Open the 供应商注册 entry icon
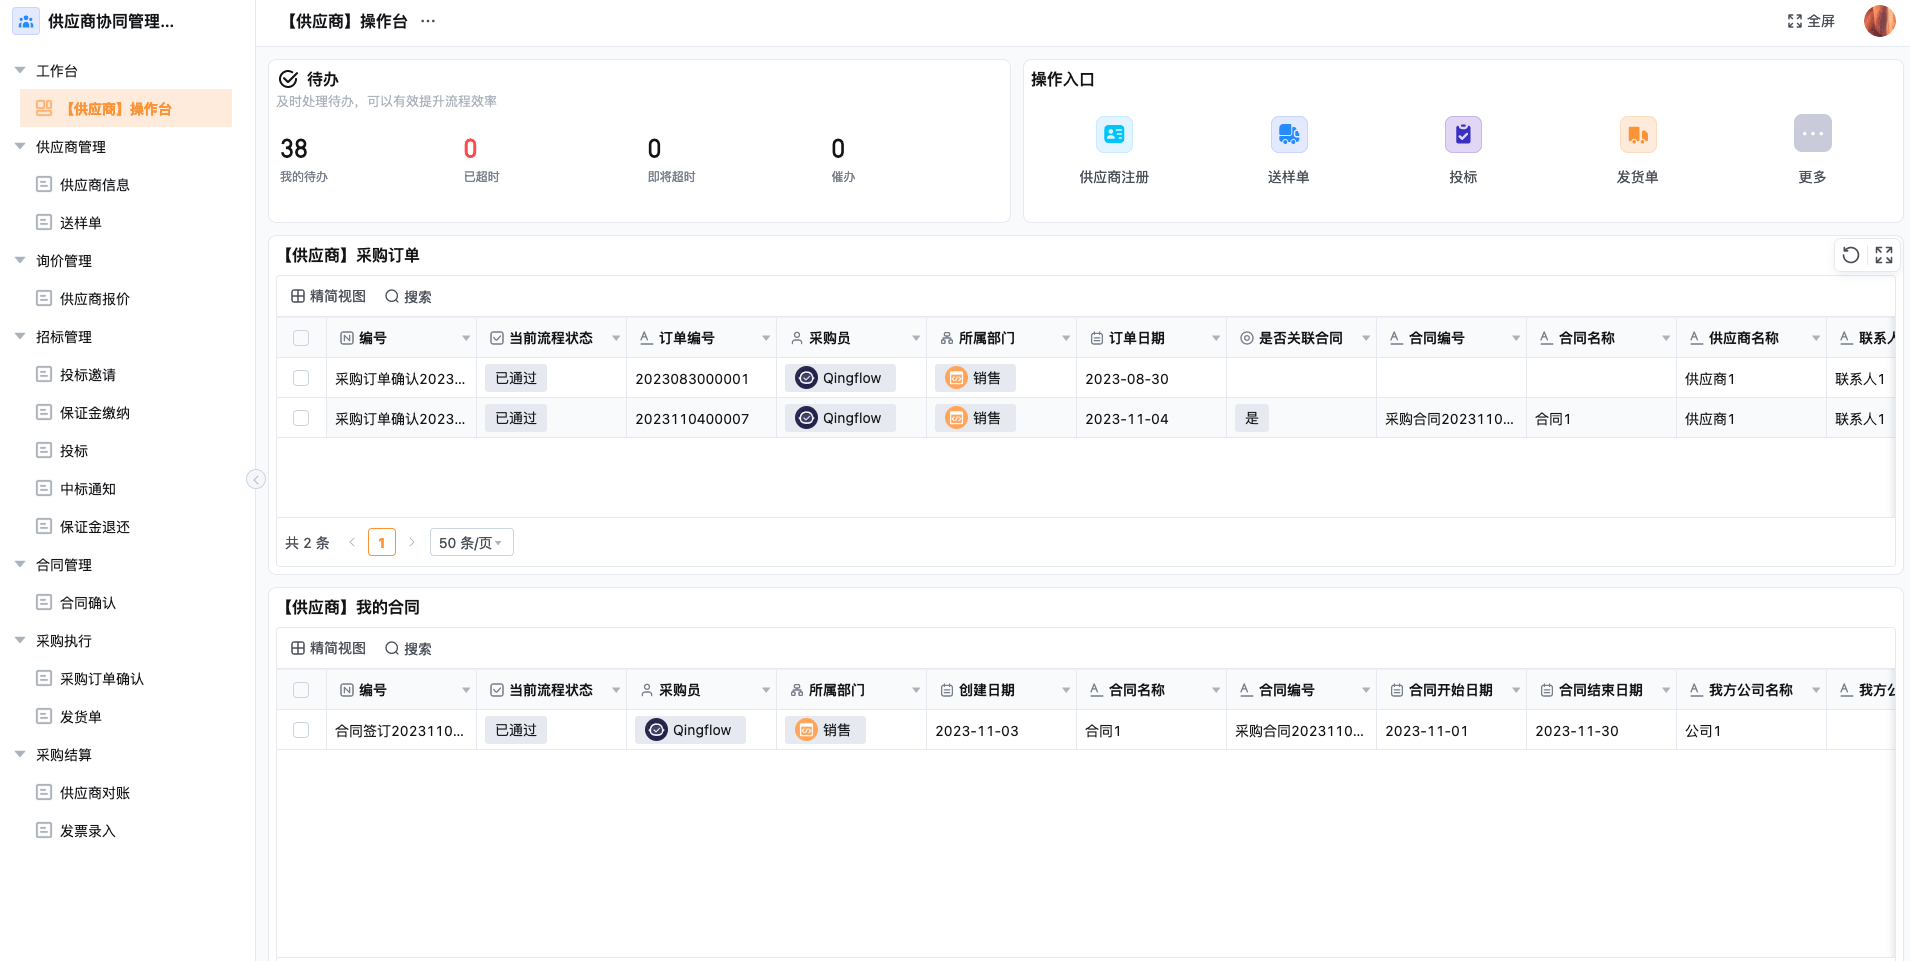The image size is (1910, 961). pos(1114,134)
